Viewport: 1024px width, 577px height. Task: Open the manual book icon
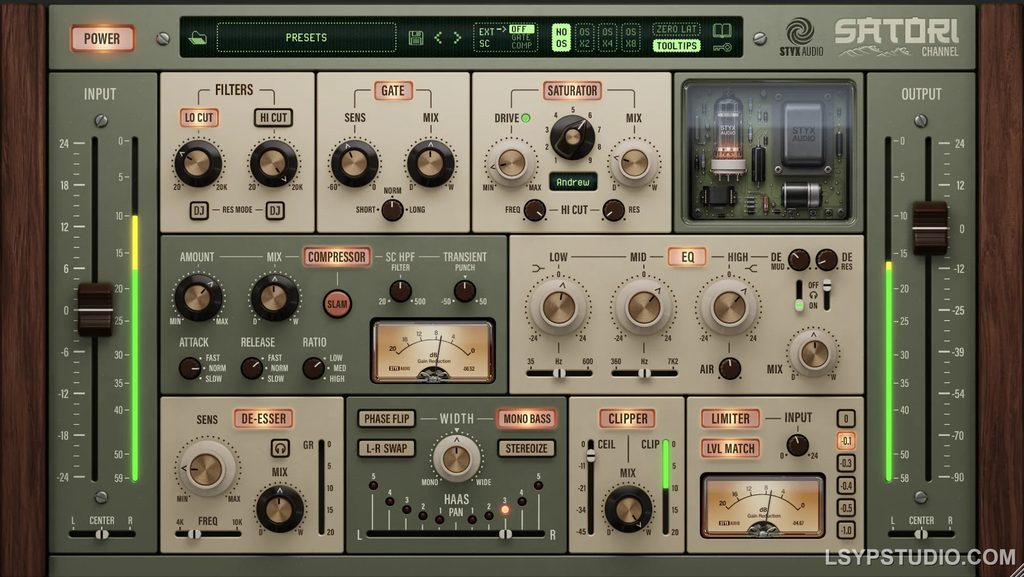(722, 30)
